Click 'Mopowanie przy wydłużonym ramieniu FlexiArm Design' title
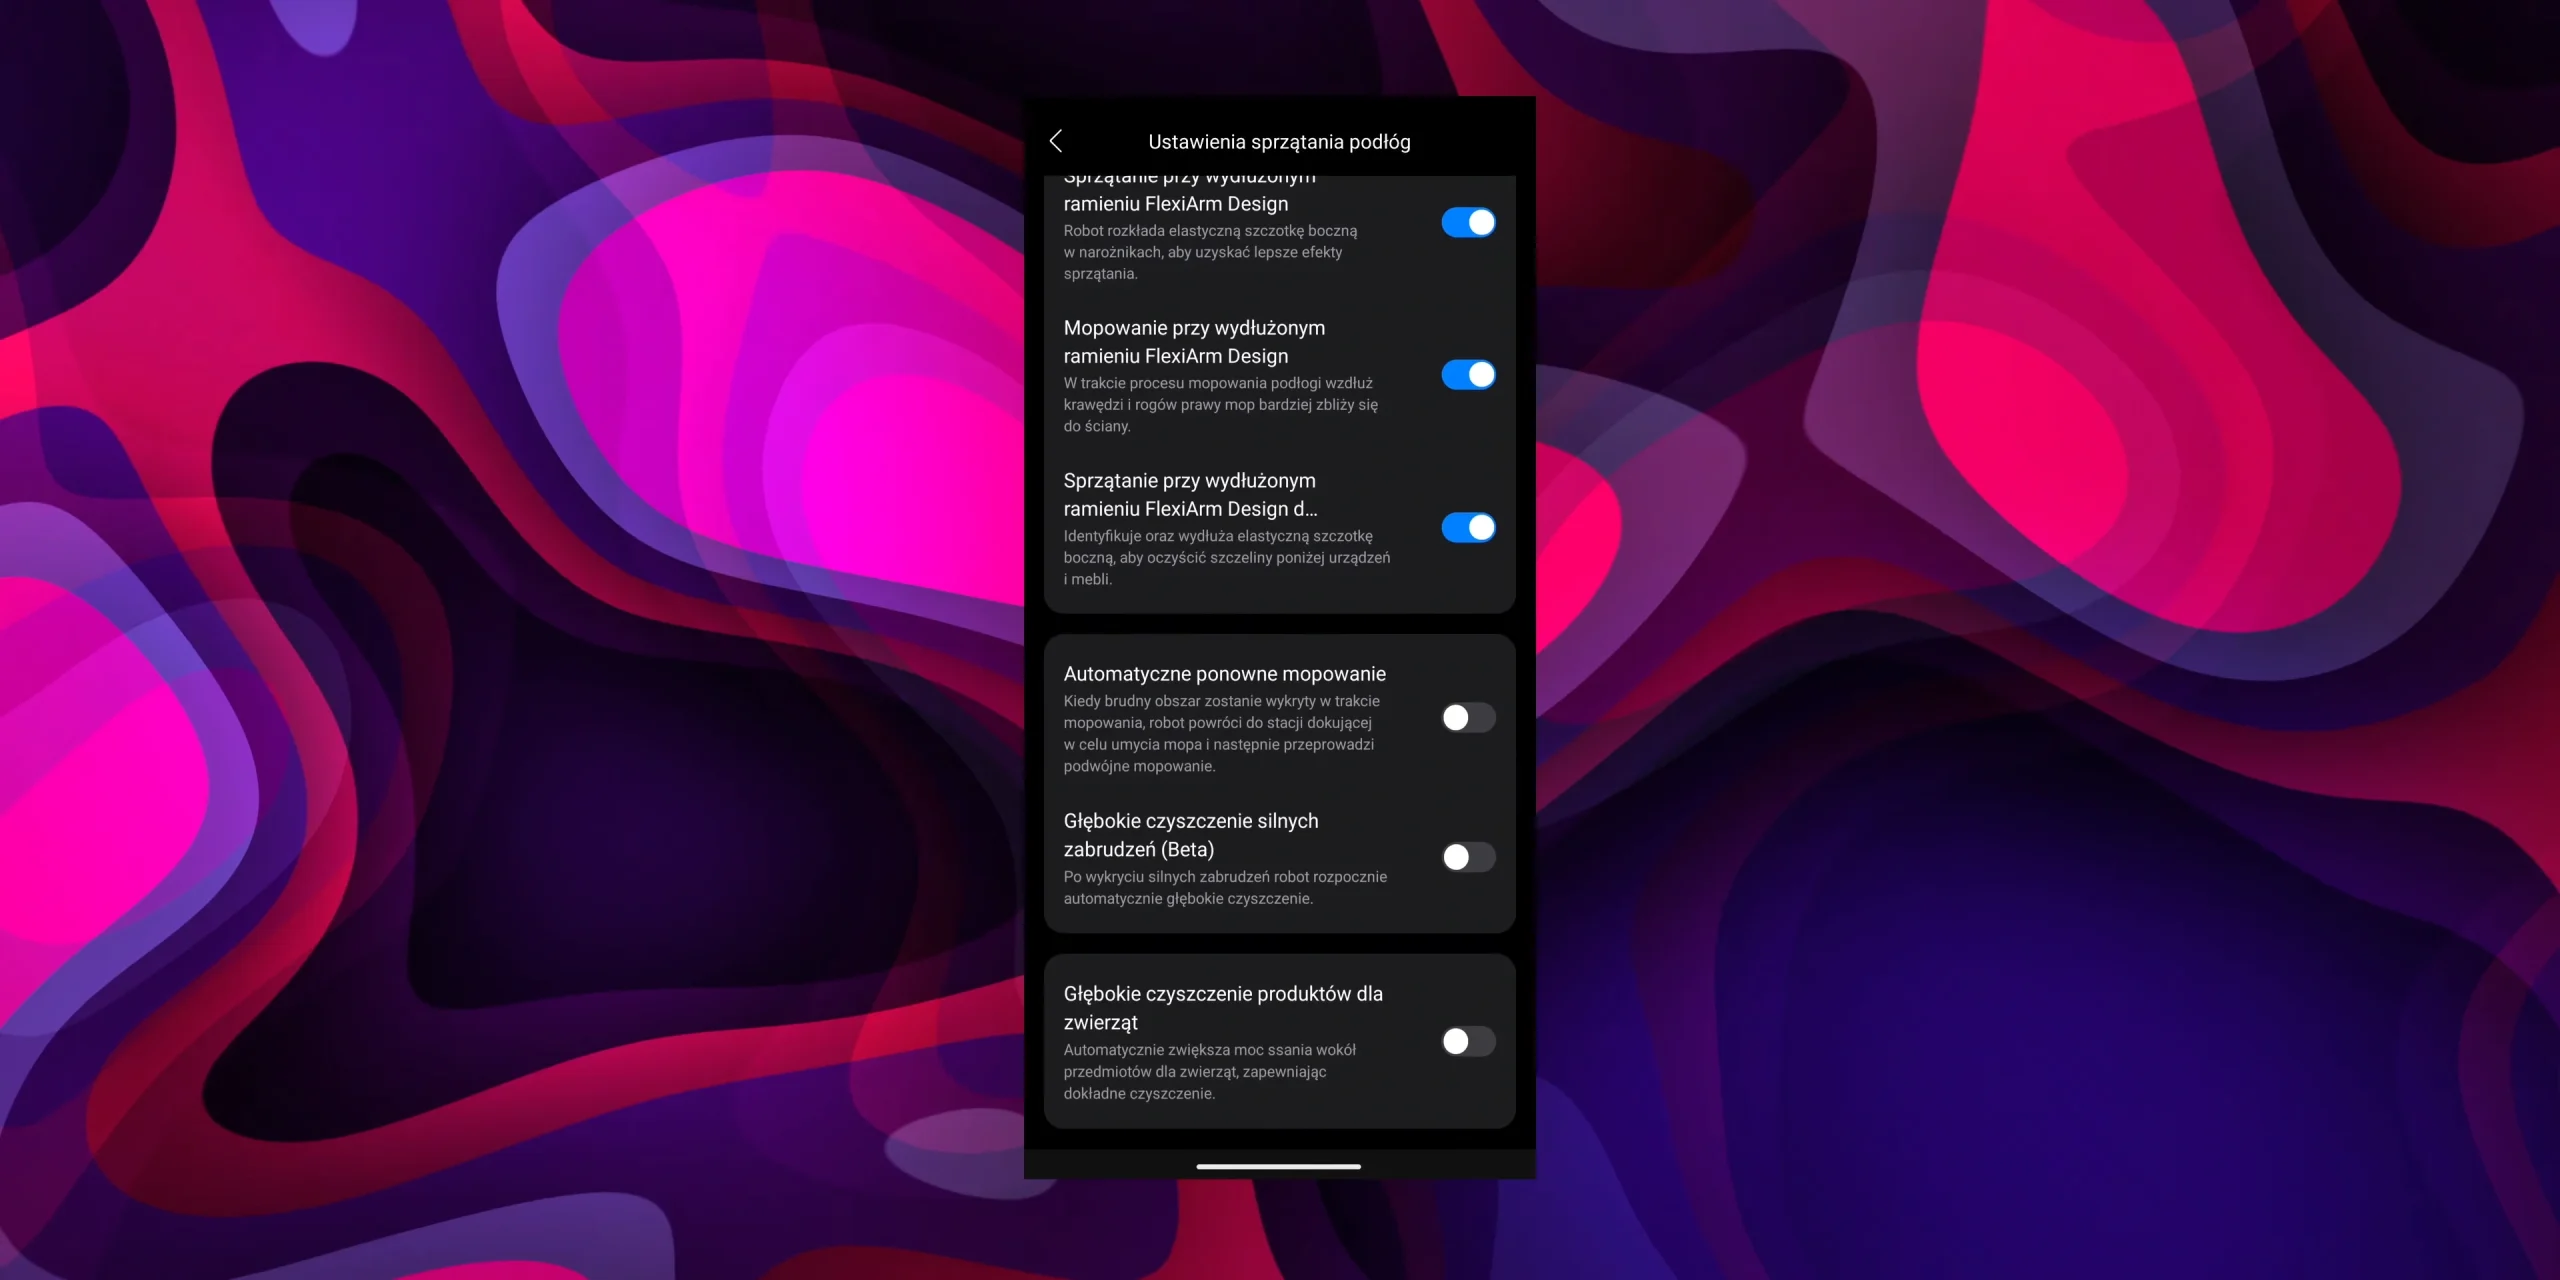 click(1194, 342)
